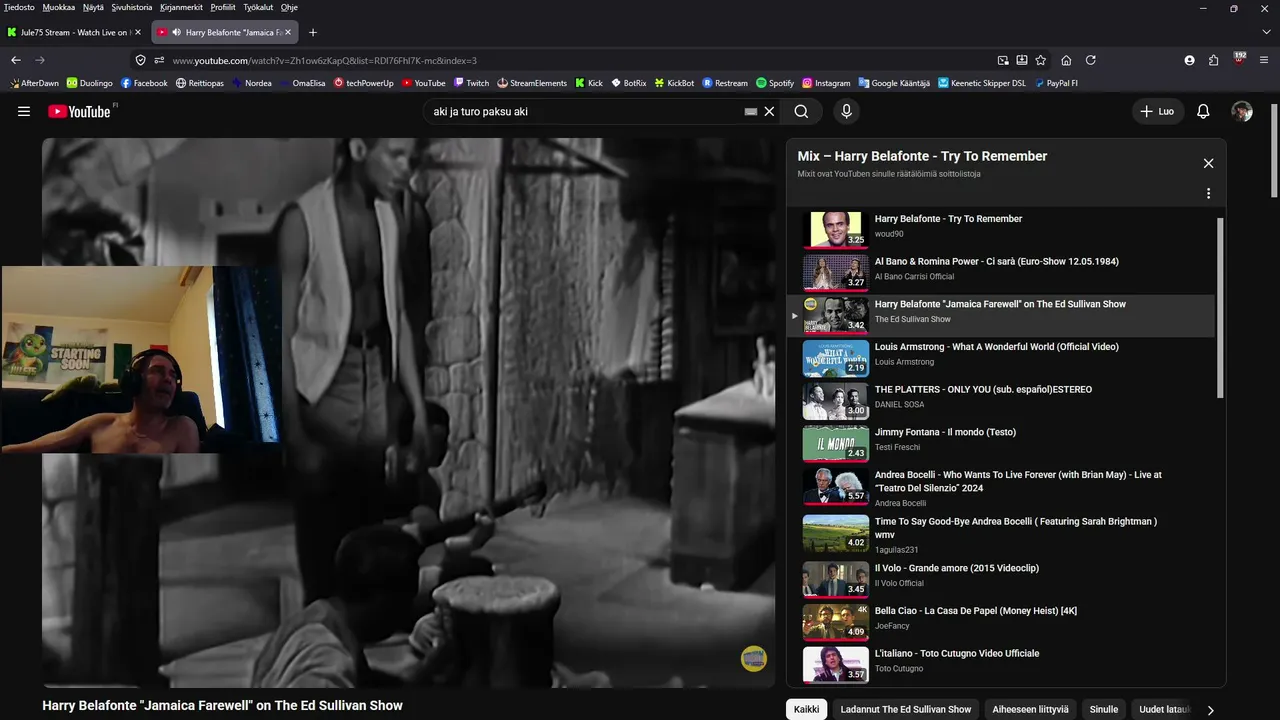Open site permissions icon in address bar
Viewport: 1280px width, 720px height.
point(159,60)
